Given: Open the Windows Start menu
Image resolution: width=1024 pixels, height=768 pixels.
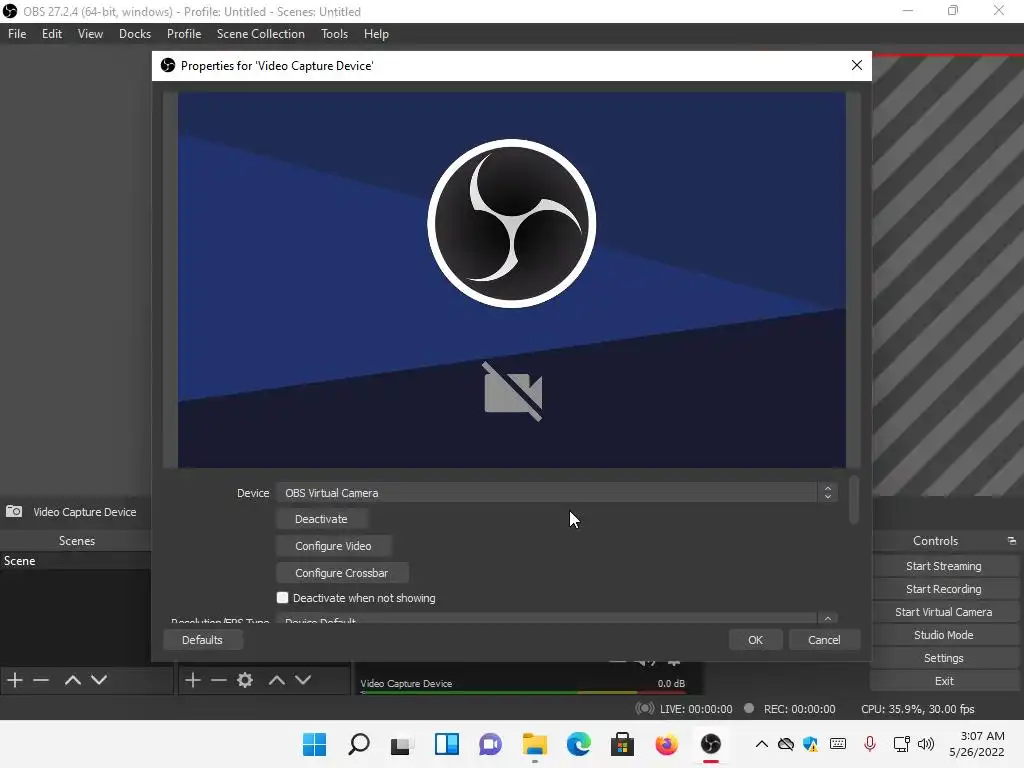Looking at the screenshot, I should tap(314, 744).
